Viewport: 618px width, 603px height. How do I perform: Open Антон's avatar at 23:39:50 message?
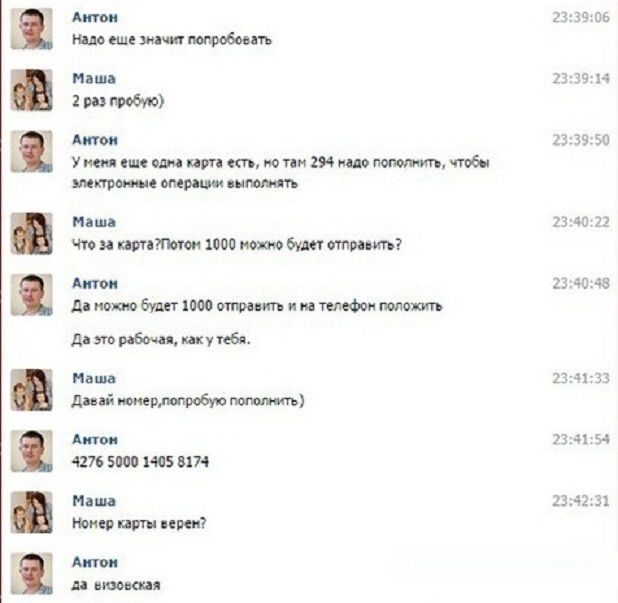point(31,151)
